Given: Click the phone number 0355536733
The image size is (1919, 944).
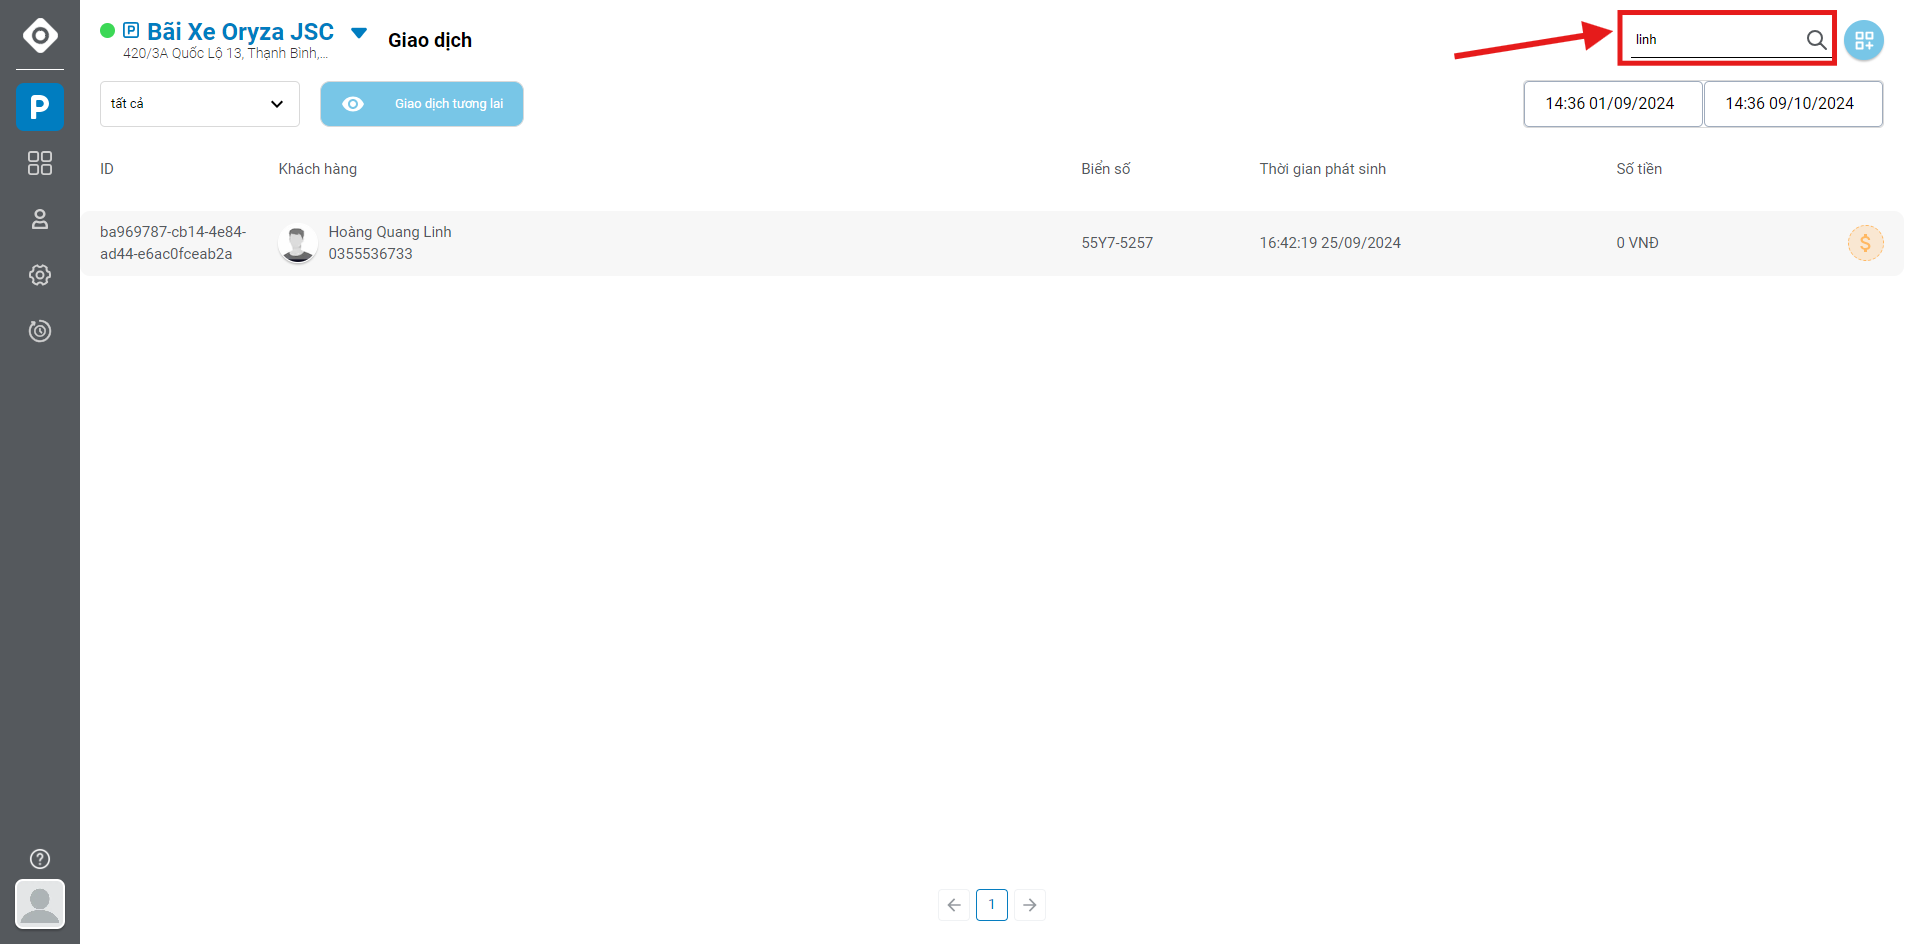Looking at the screenshot, I should [x=371, y=254].
